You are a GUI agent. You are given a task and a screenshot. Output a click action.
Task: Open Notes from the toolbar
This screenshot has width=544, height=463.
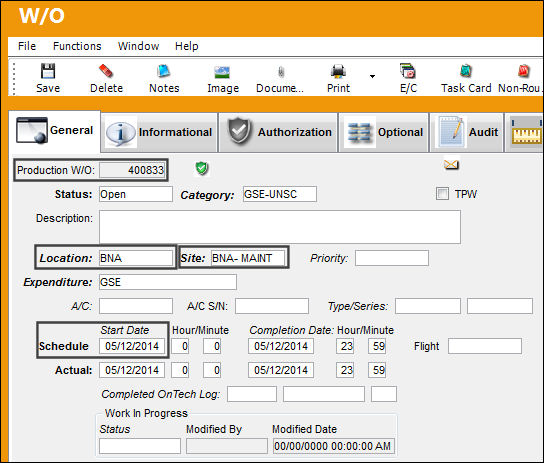[x=164, y=71]
